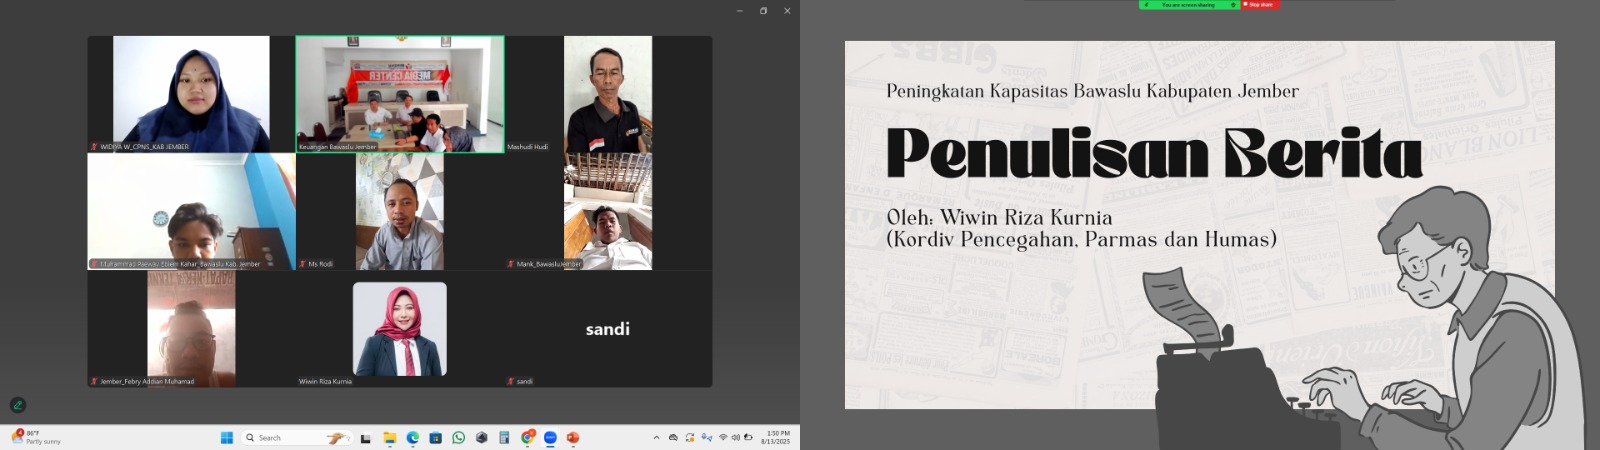This screenshot has width=1600, height=450.
Task: Select Muhammad Raevaly Eldeer Kahar's video tile
Action: (191, 211)
